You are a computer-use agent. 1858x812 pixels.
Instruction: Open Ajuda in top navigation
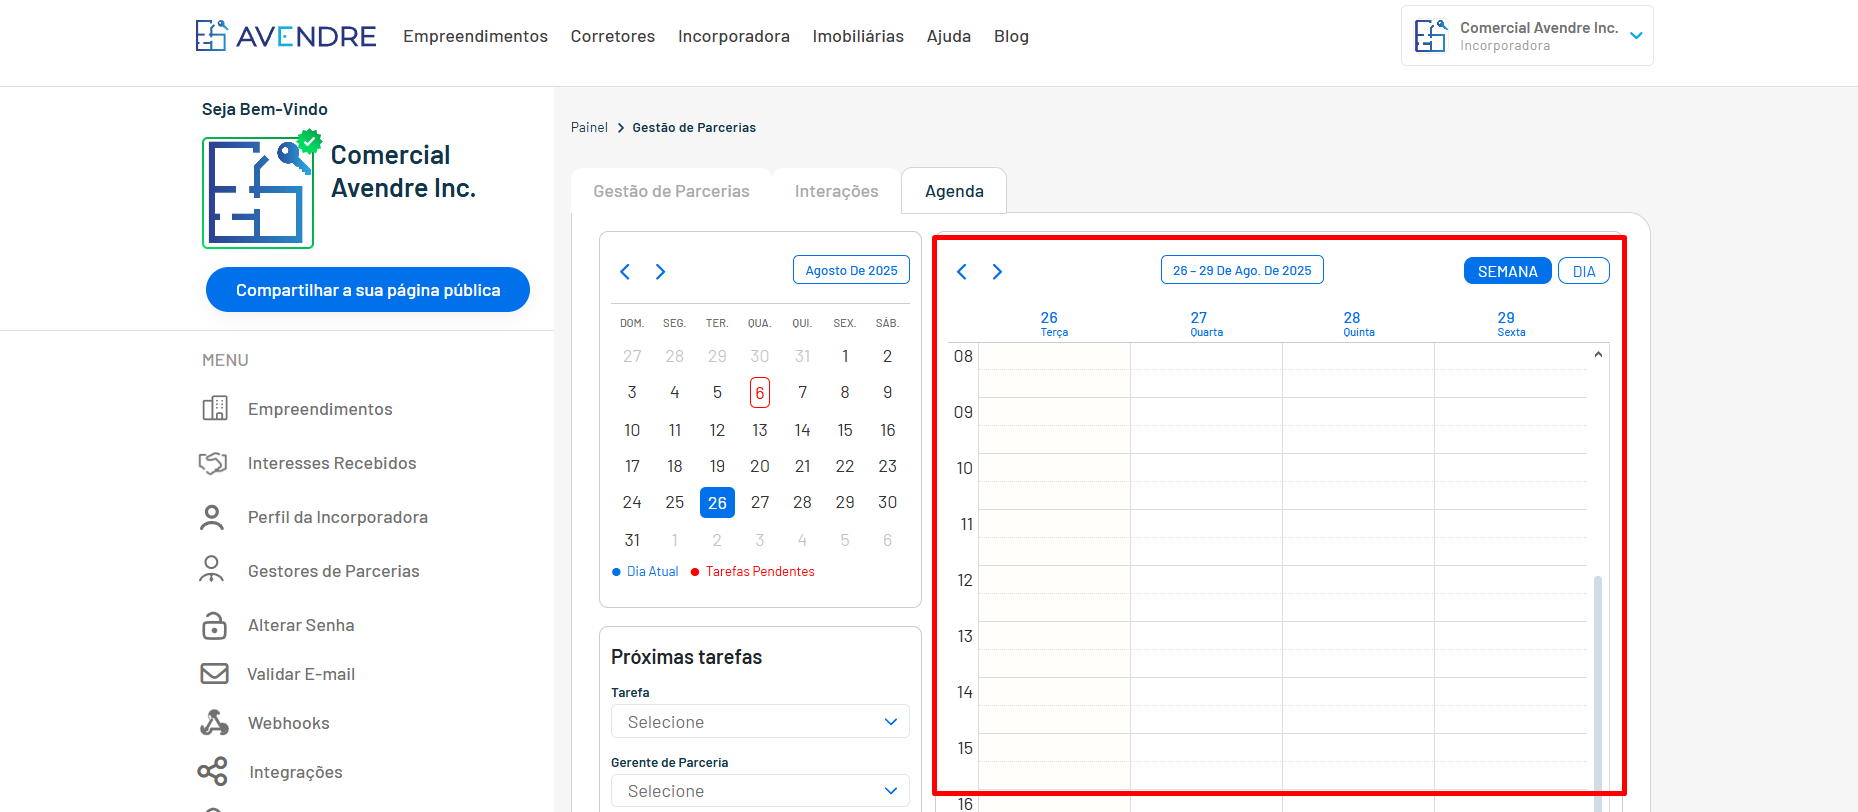pyautogui.click(x=949, y=36)
